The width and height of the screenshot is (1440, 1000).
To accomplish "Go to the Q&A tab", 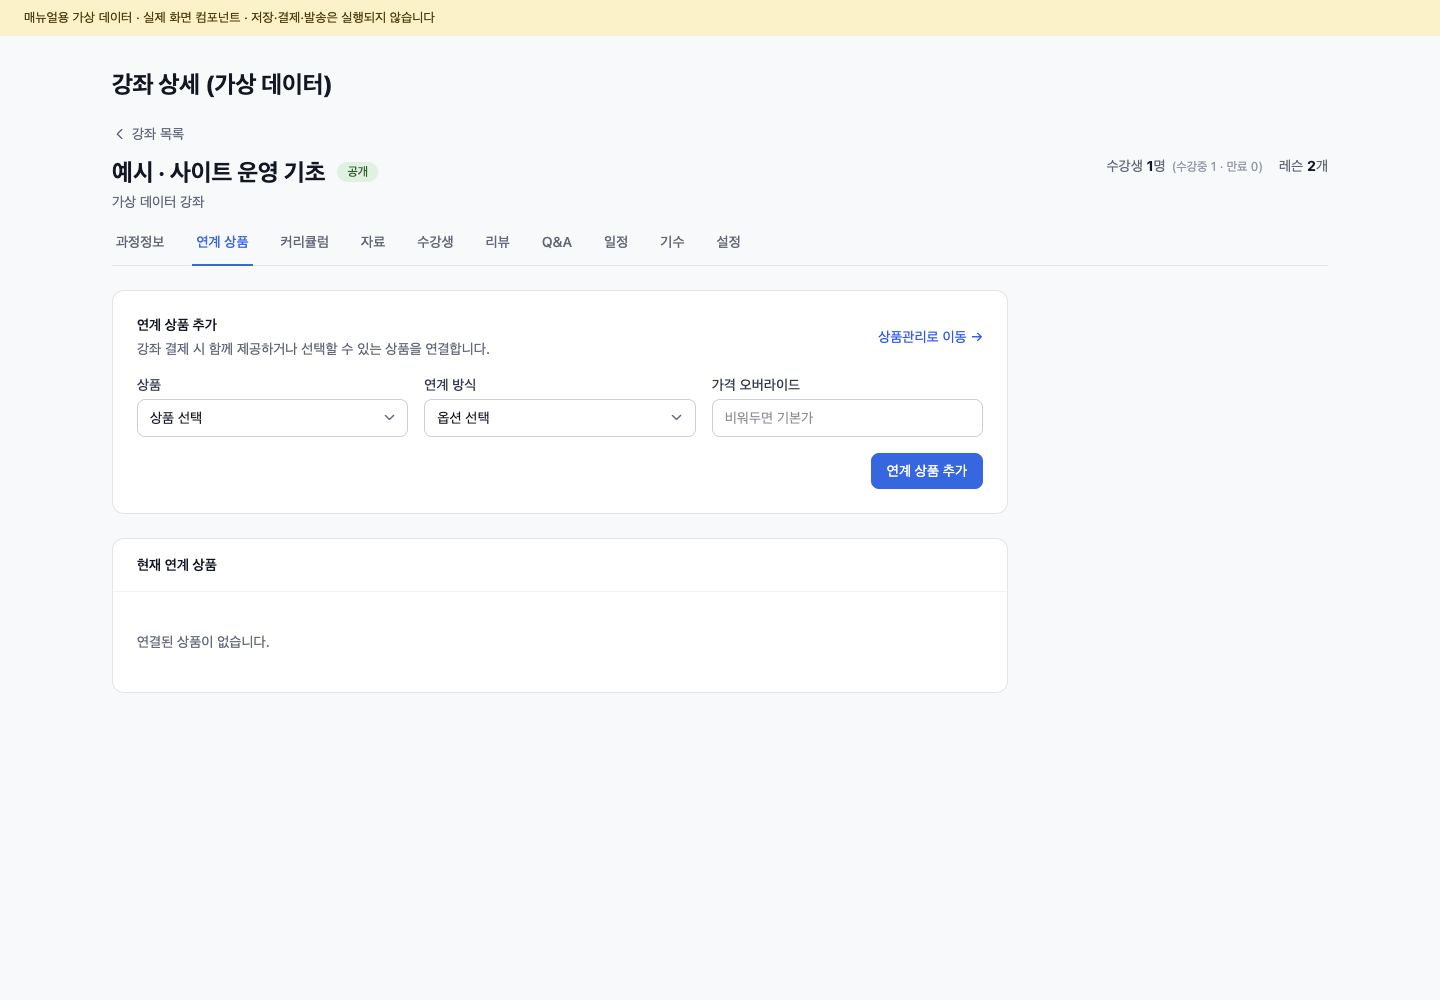I will [557, 242].
